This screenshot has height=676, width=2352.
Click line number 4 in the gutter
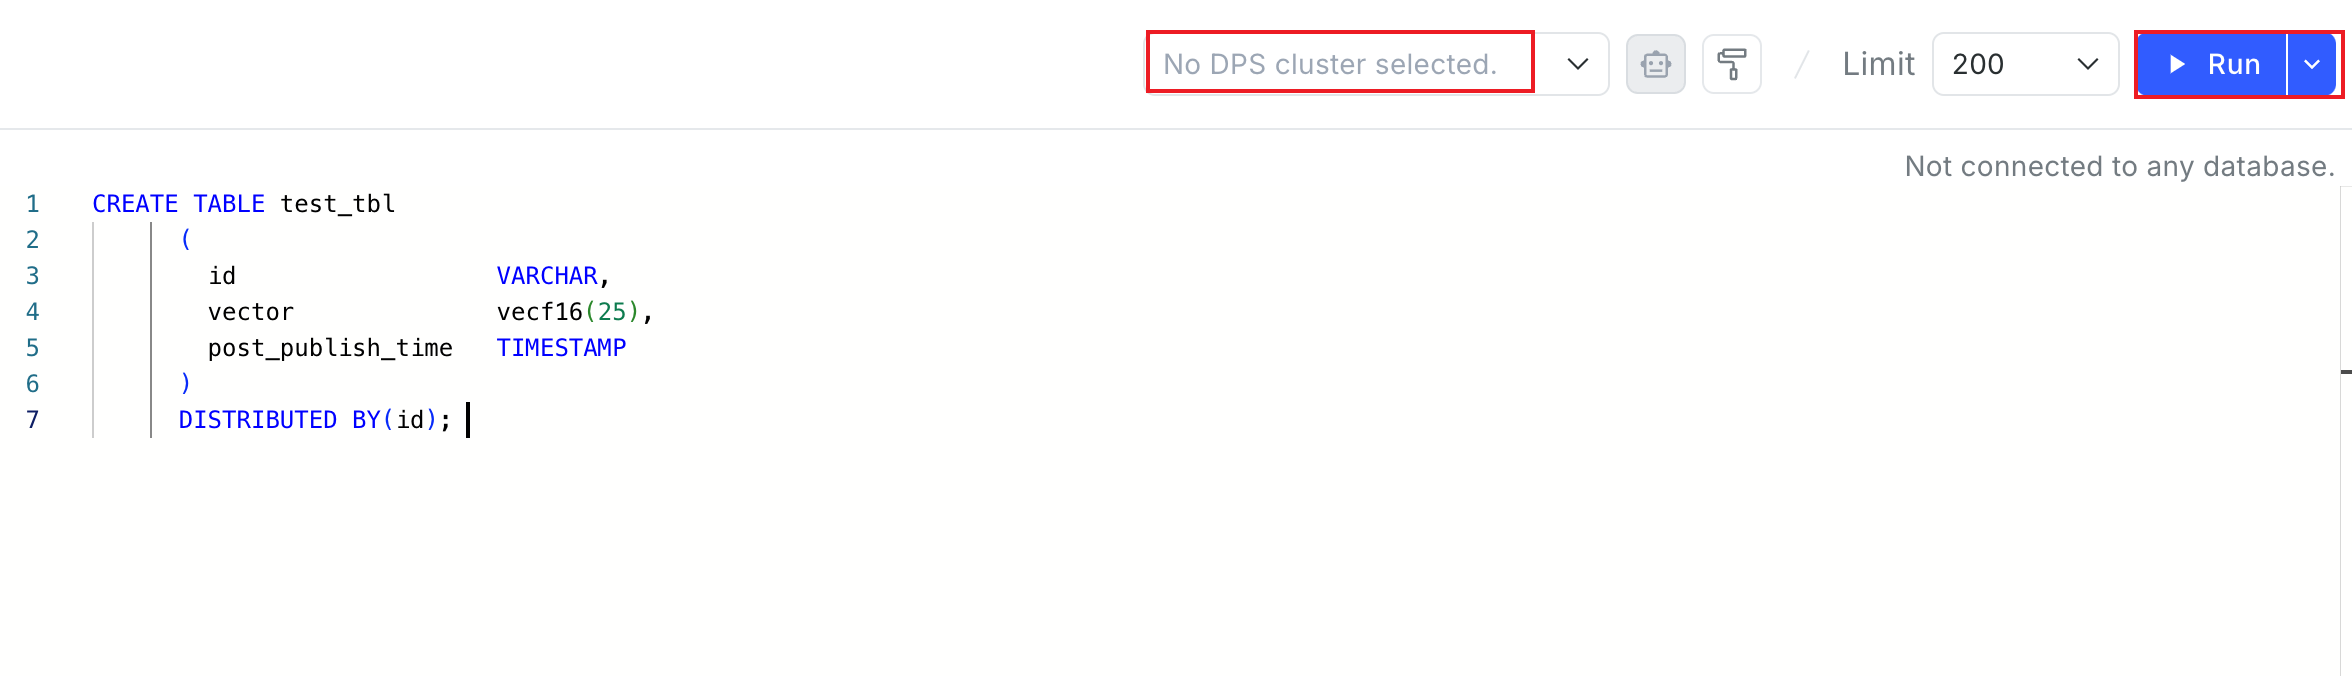(33, 312)
